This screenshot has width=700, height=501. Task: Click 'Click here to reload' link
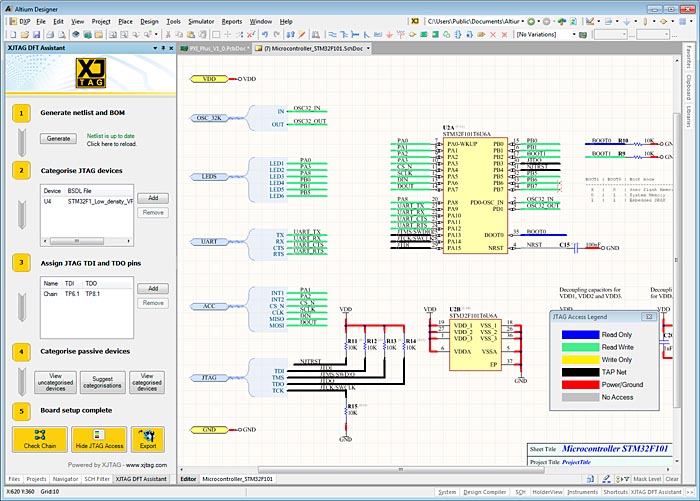pos(112,144)
